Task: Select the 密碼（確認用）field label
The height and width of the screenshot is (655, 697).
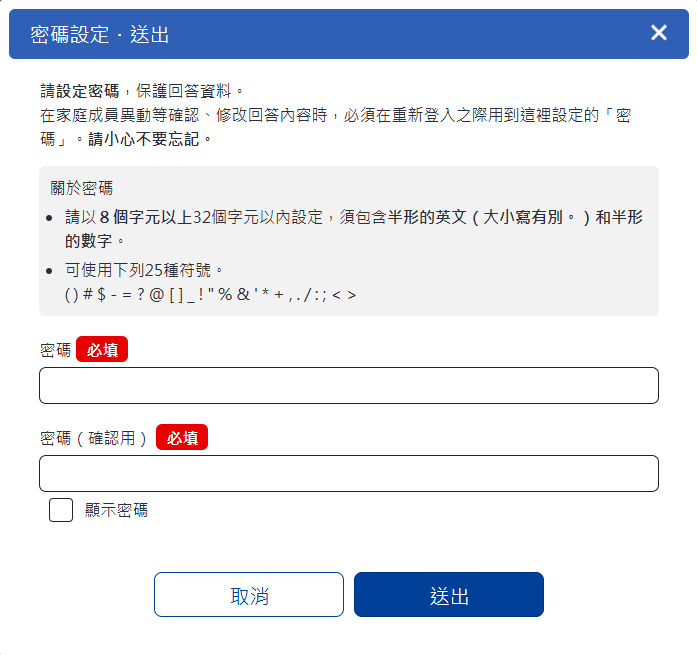Action: [x=95, y=438]
